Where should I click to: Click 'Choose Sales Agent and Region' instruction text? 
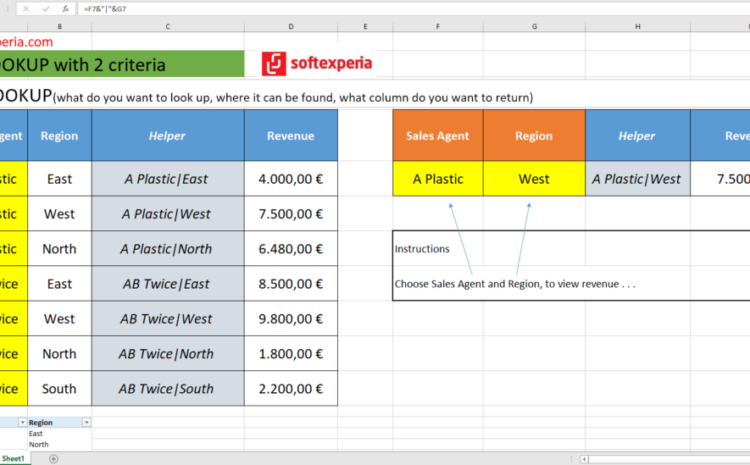point(515,284)
